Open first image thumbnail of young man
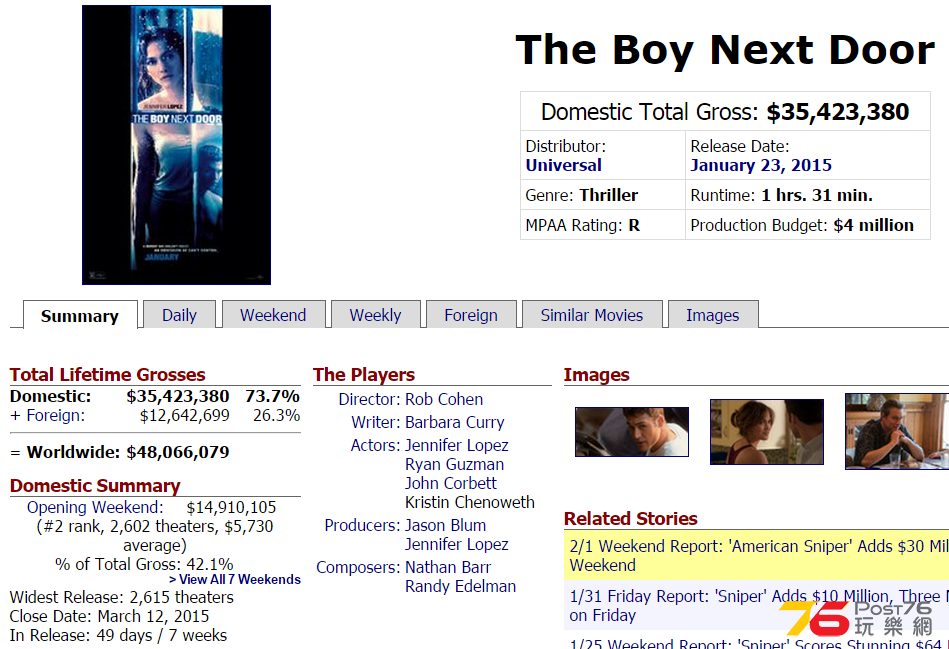The width and height of the screenshot is (949, 649). (631, 432)
